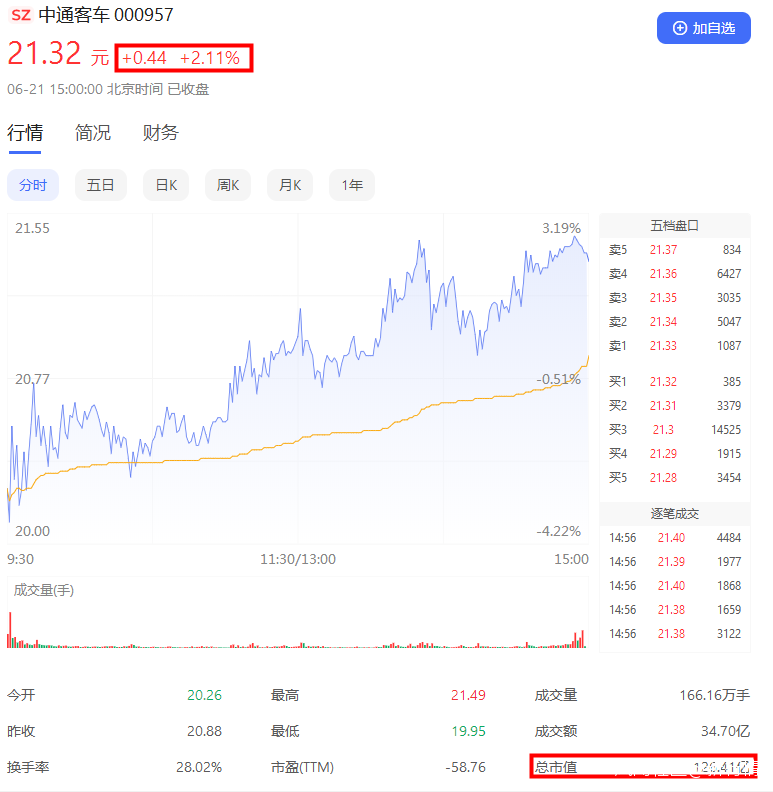Click the 买3 row volume 14525

click(x=726, y=429)
